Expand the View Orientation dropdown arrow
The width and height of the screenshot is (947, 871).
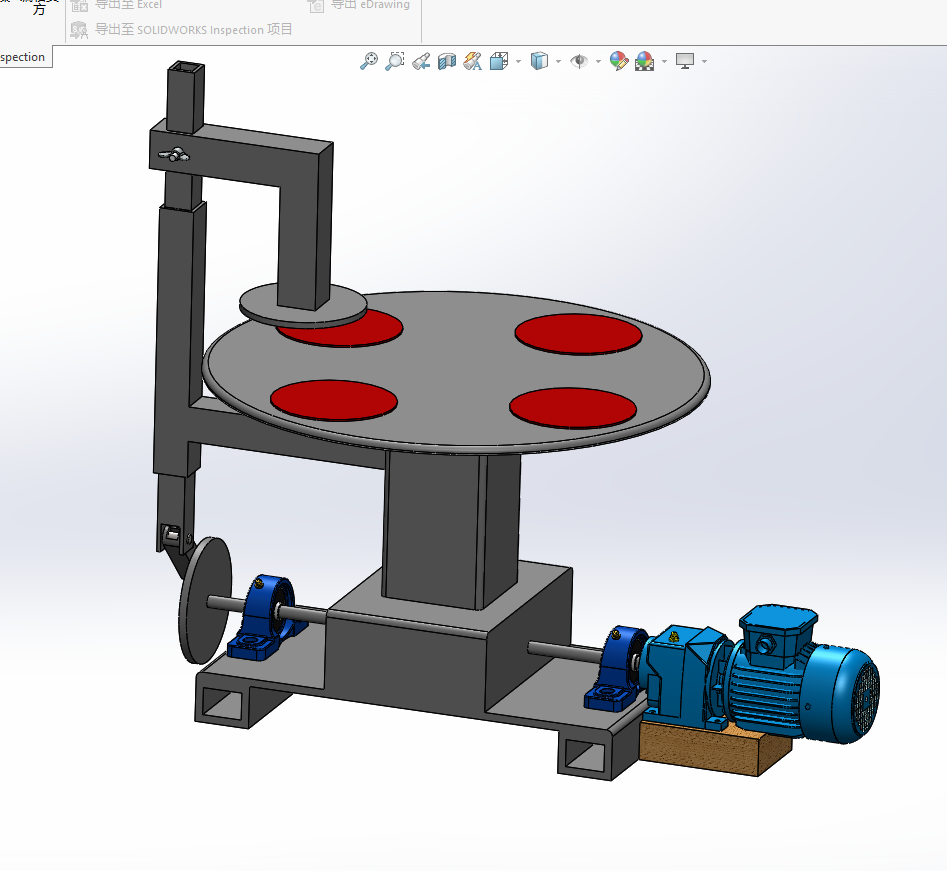[518, 61]
